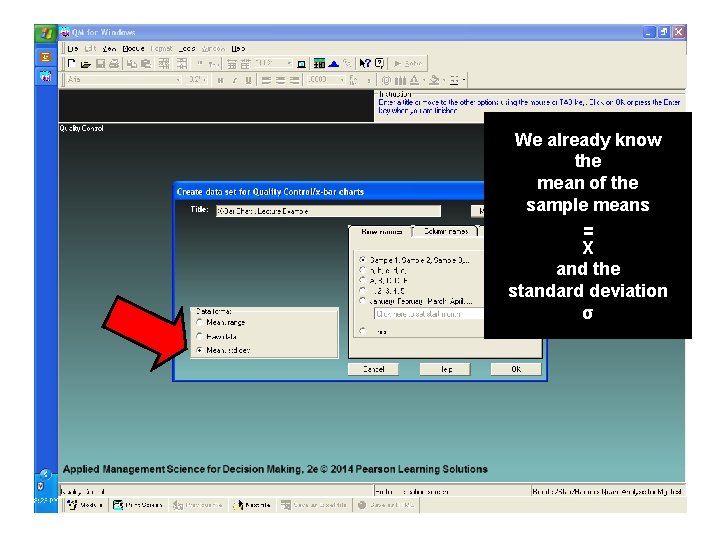Open the Module menu
Screen dimensions: 720x540
[x=133, y=48]
